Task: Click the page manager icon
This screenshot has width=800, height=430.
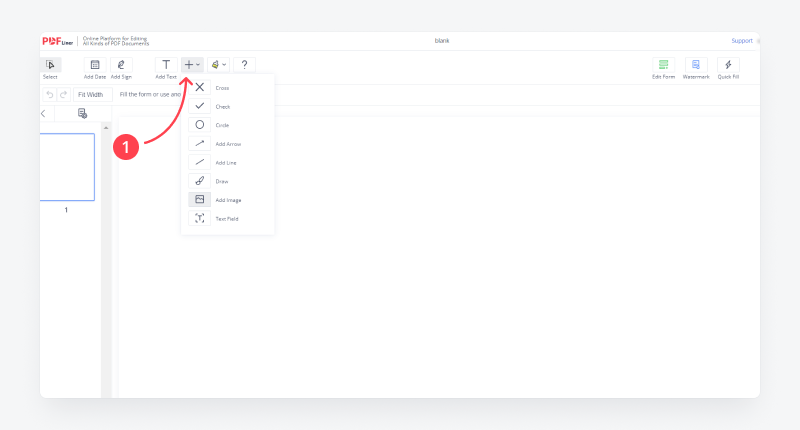Action: click(x=82, y=113)
